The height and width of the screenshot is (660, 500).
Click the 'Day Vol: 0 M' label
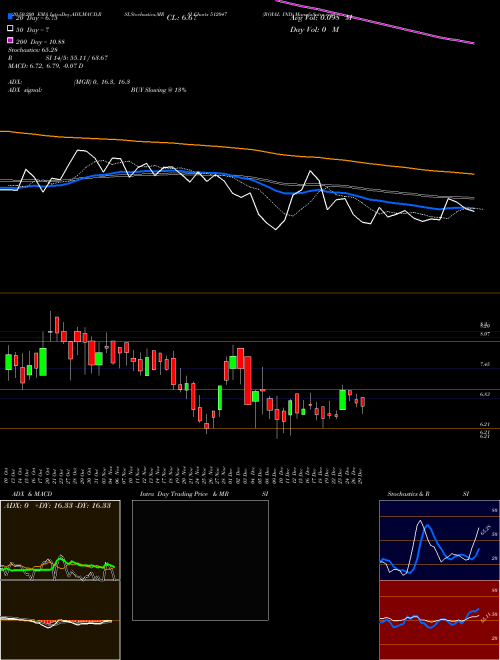314,30
